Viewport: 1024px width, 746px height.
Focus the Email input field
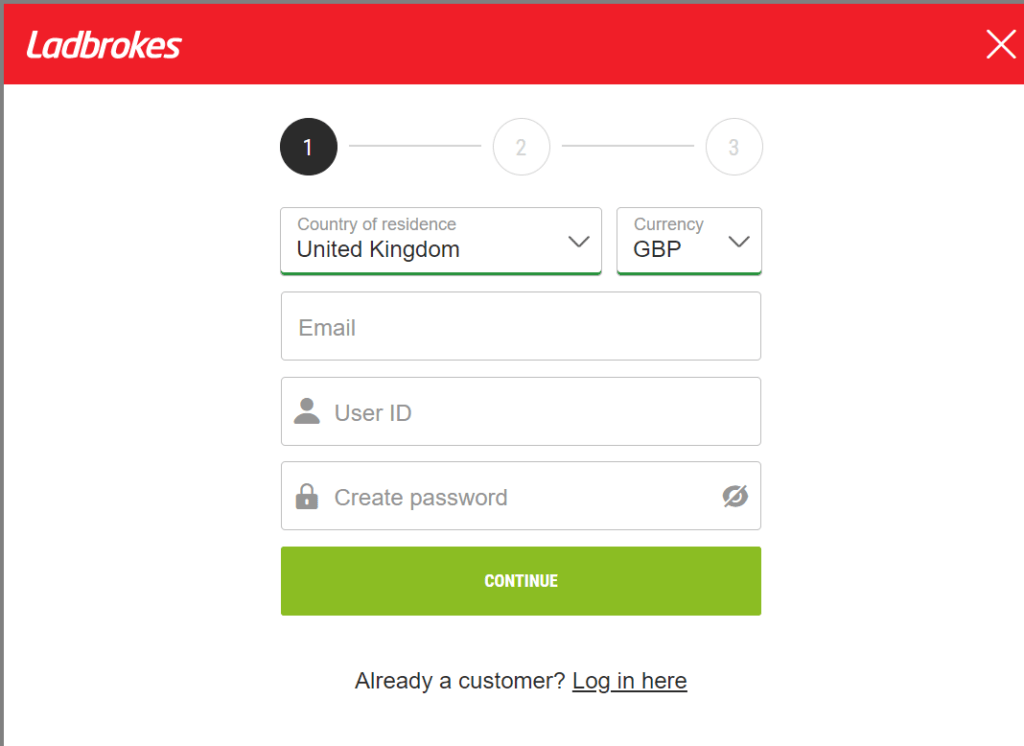tap(520, 327)
